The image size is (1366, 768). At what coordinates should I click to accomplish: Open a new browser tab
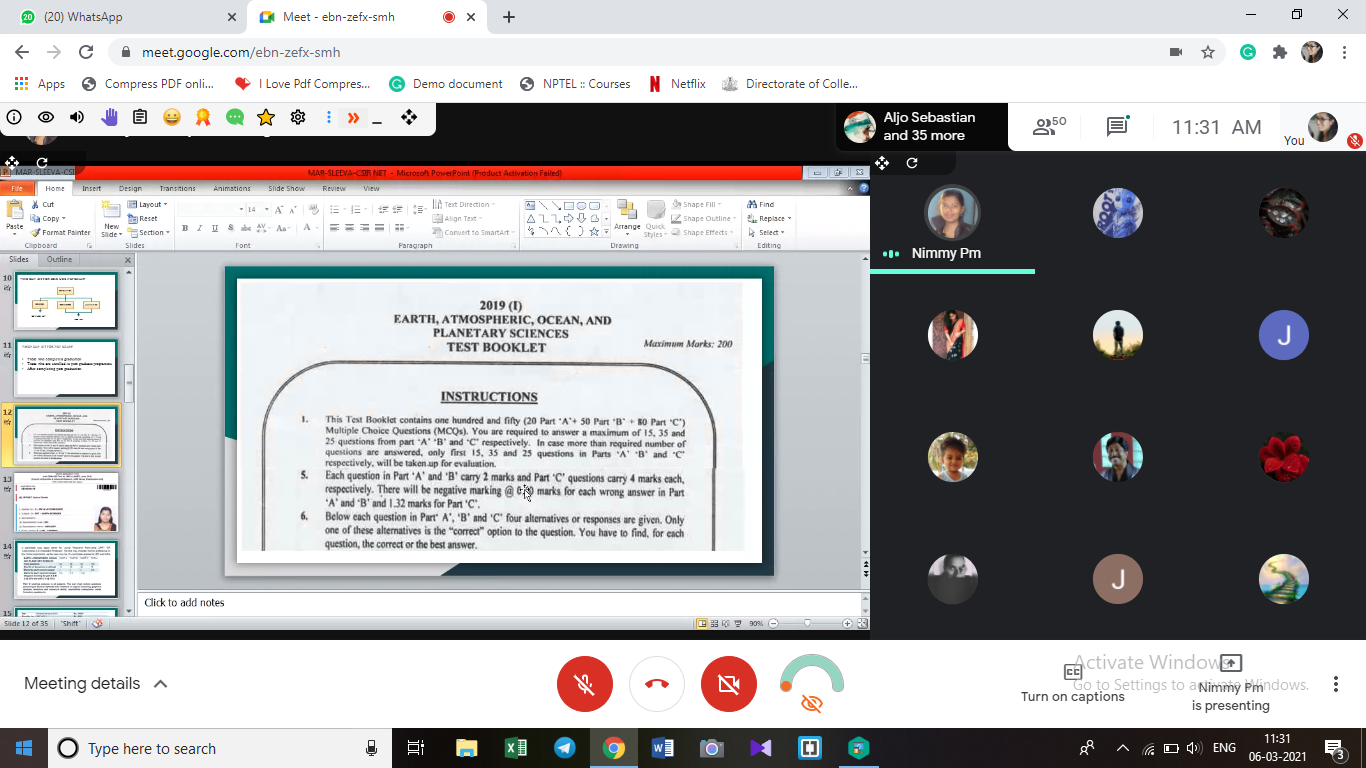coord(509,17)
